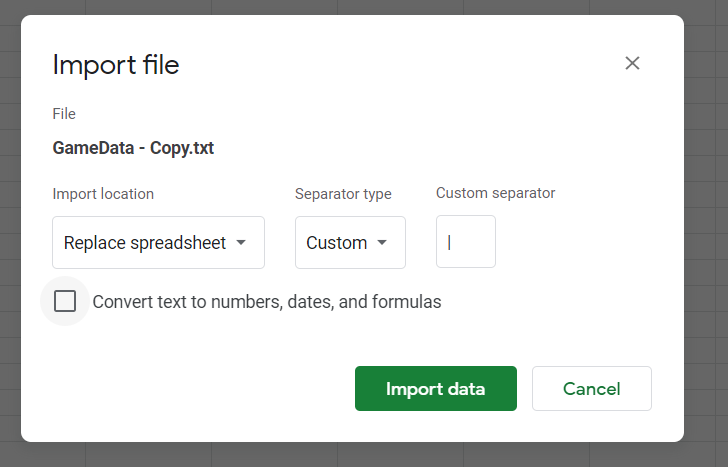Click the 'Convert text to numbers, dates, and formulas' label

coord(267,301)
